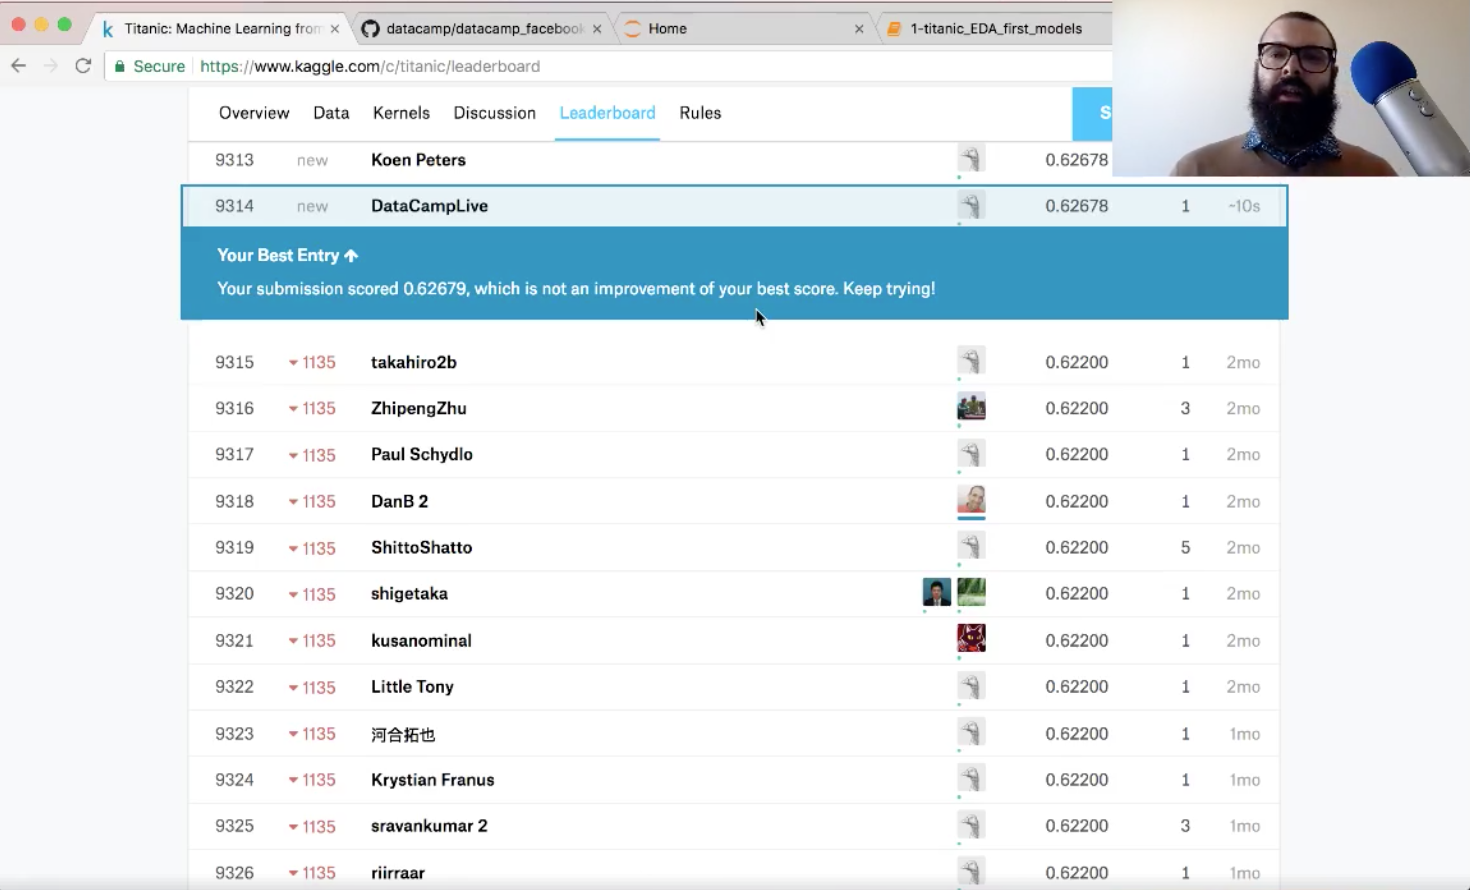Open takahiro2b's avatar icon
This screenshot has width=1470, height=890.
pyautogui.click(x=971, y=361)
